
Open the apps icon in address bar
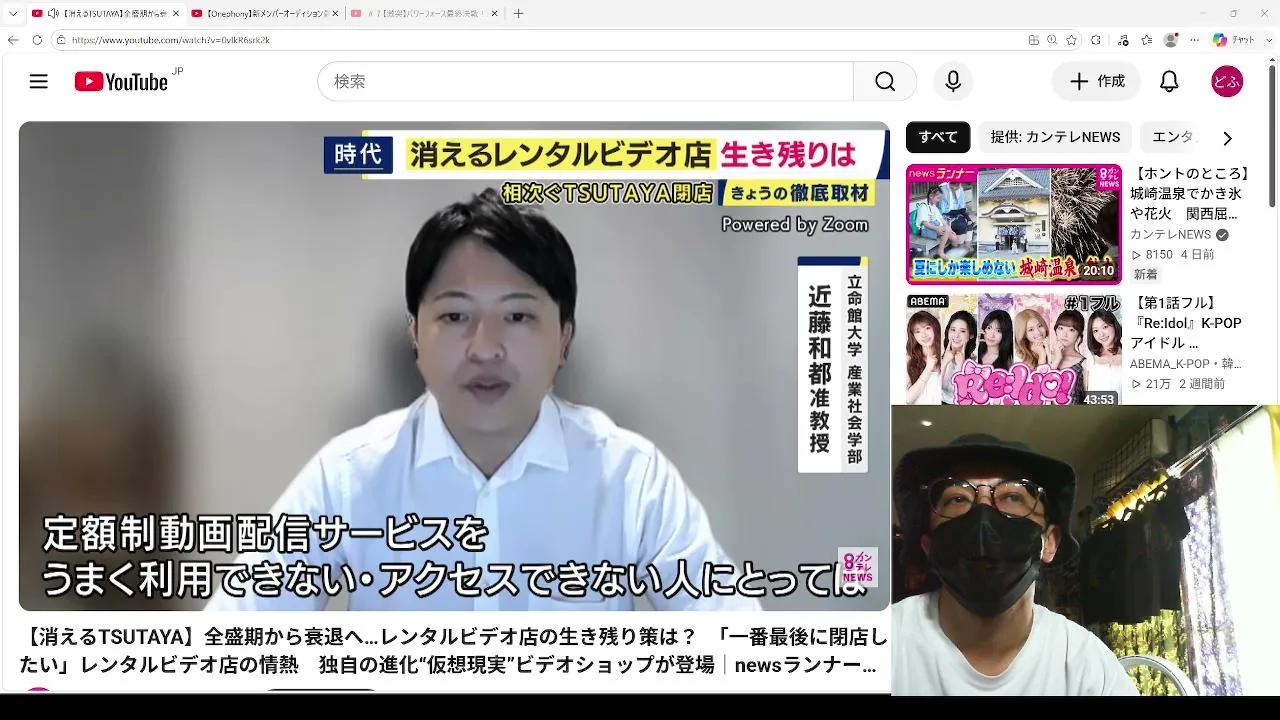tap(1034, 40)
